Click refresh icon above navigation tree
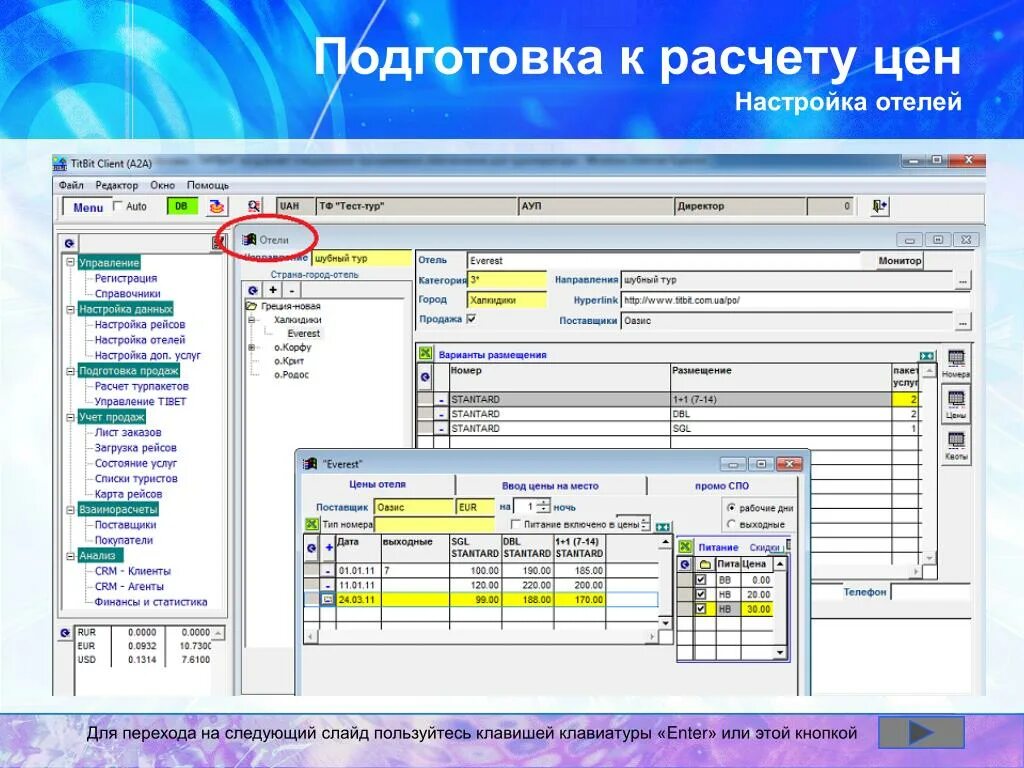 [x=69, y=243]
